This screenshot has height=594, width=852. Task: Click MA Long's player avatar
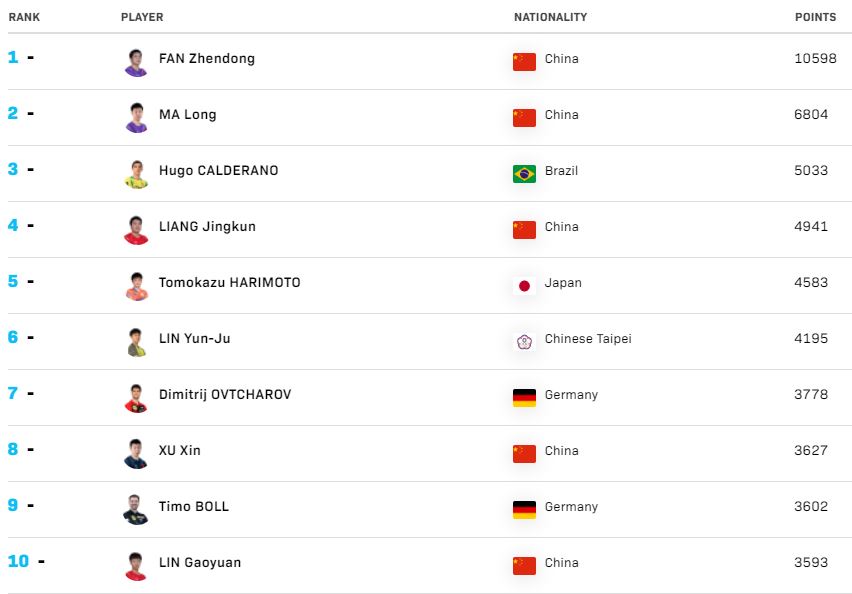[x=136, y=117]
